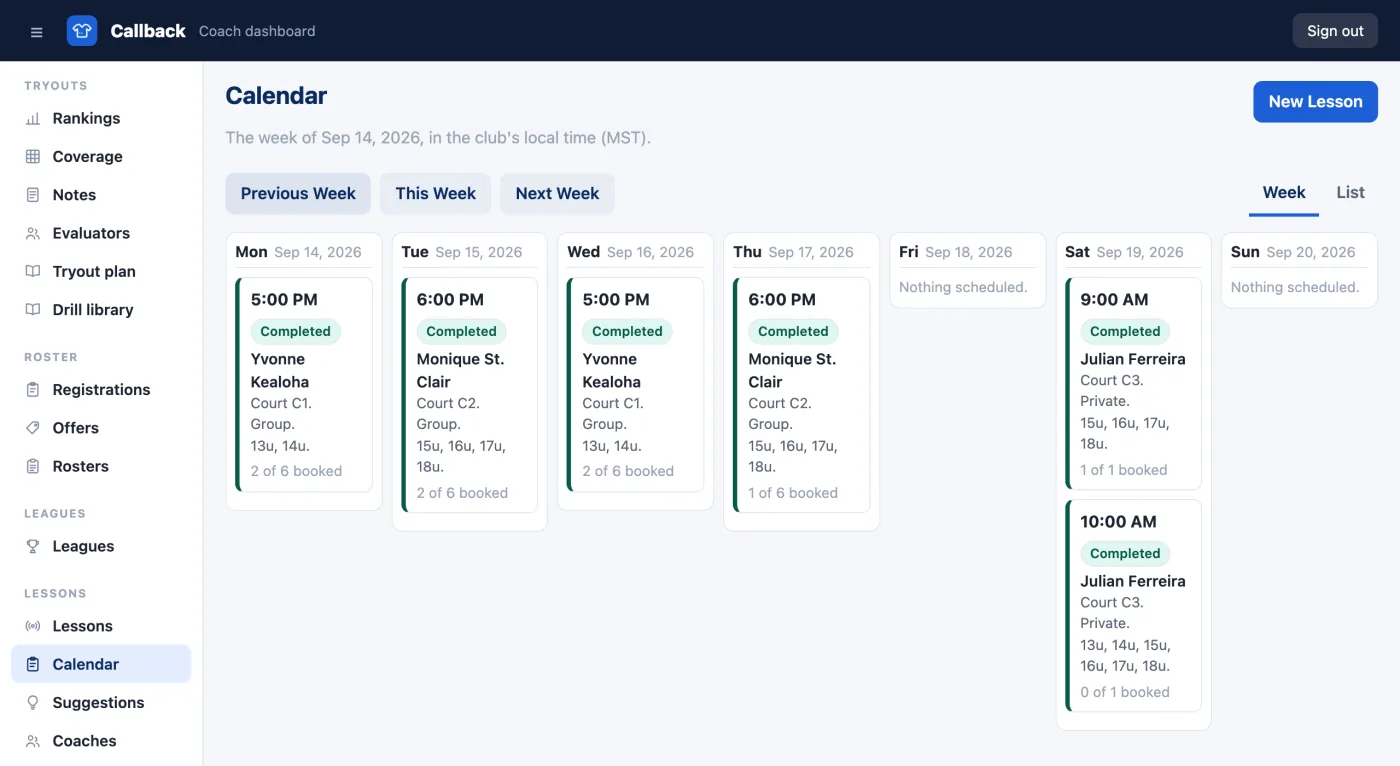1400x766 pixels.
Task: Open the Tryout plan page
Action: tap(101, 271)
